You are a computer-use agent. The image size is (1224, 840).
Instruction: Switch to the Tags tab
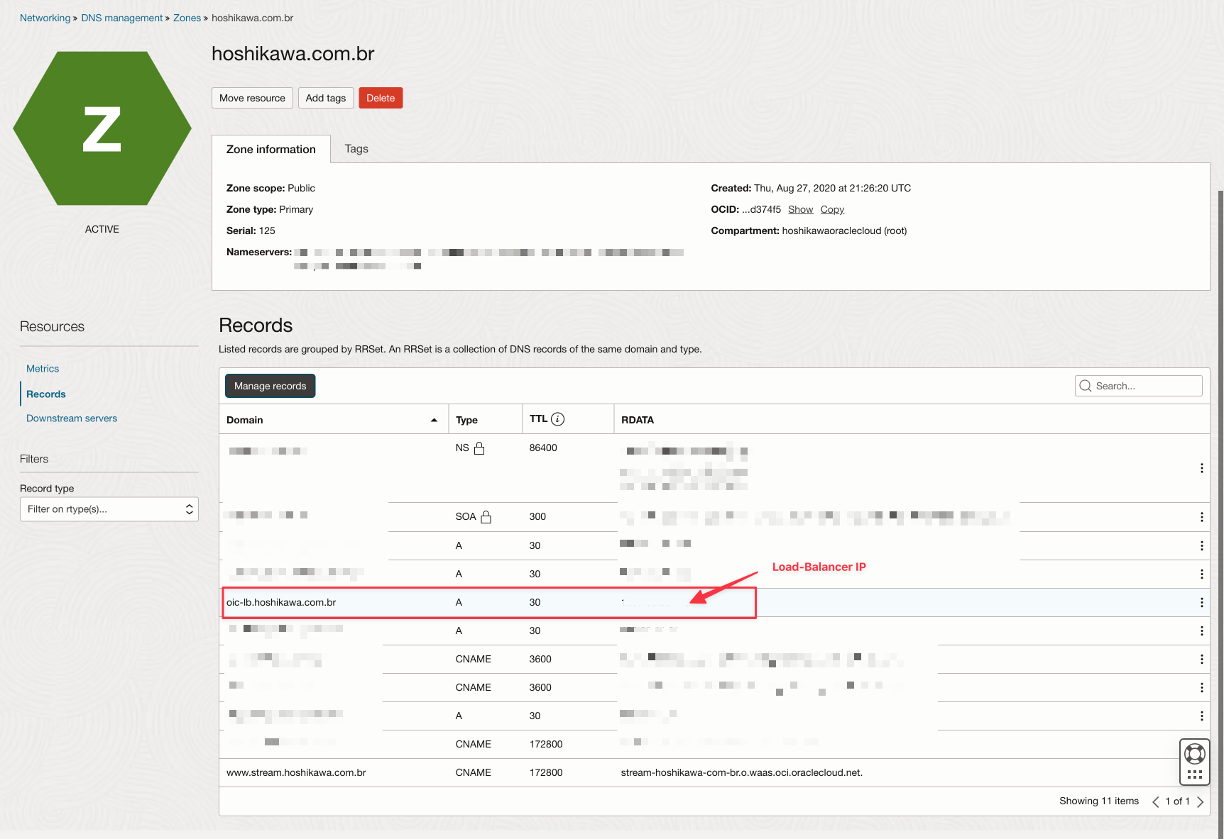(356, 147)
